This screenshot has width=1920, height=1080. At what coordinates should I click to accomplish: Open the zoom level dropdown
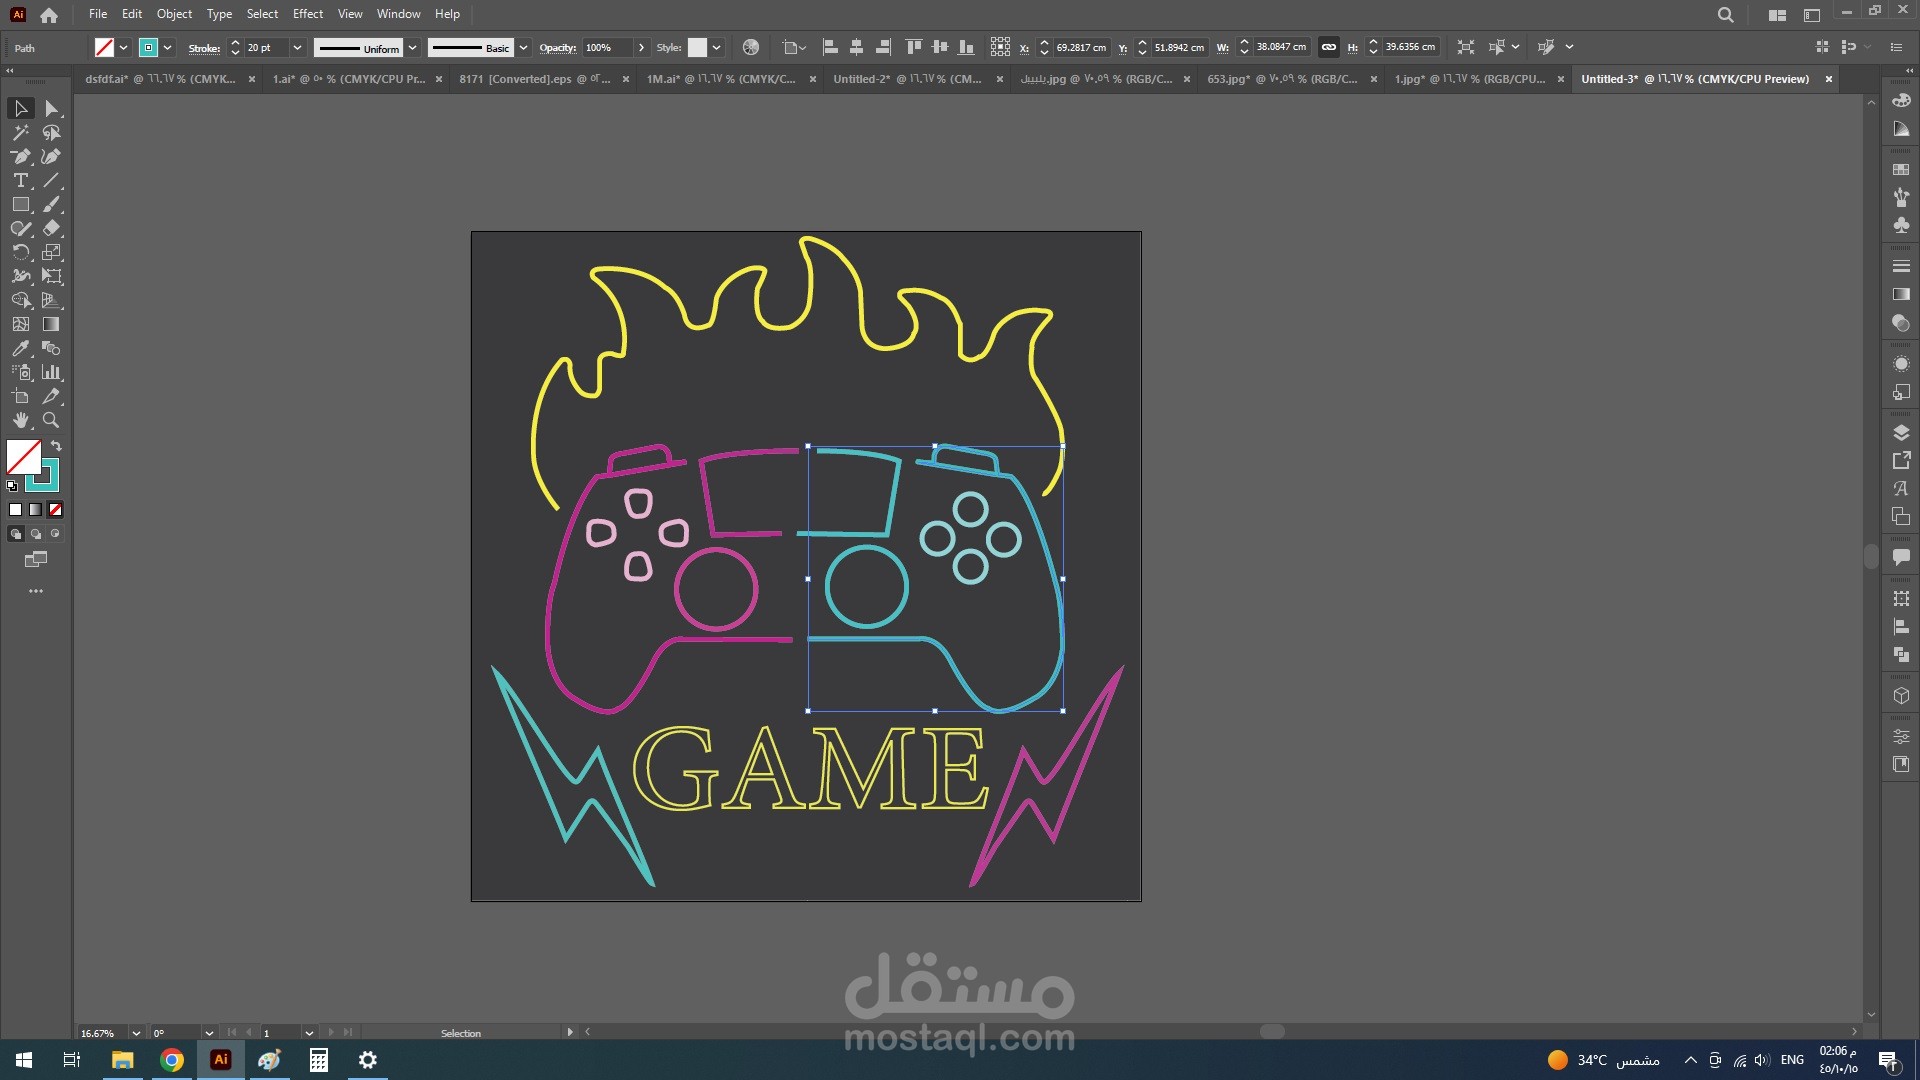tap(136, 1033)
